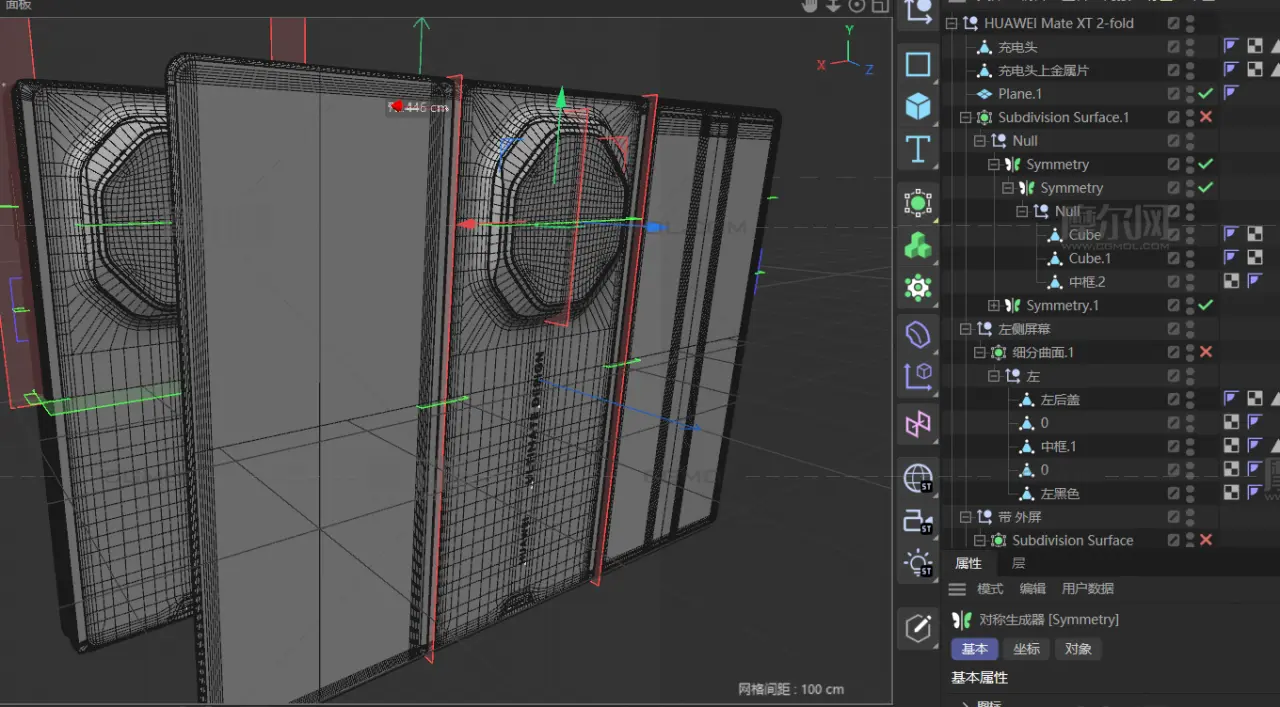Collapse the 左侧屏幕 group
The image size is (1280, 707).
[x=966, y=329]
